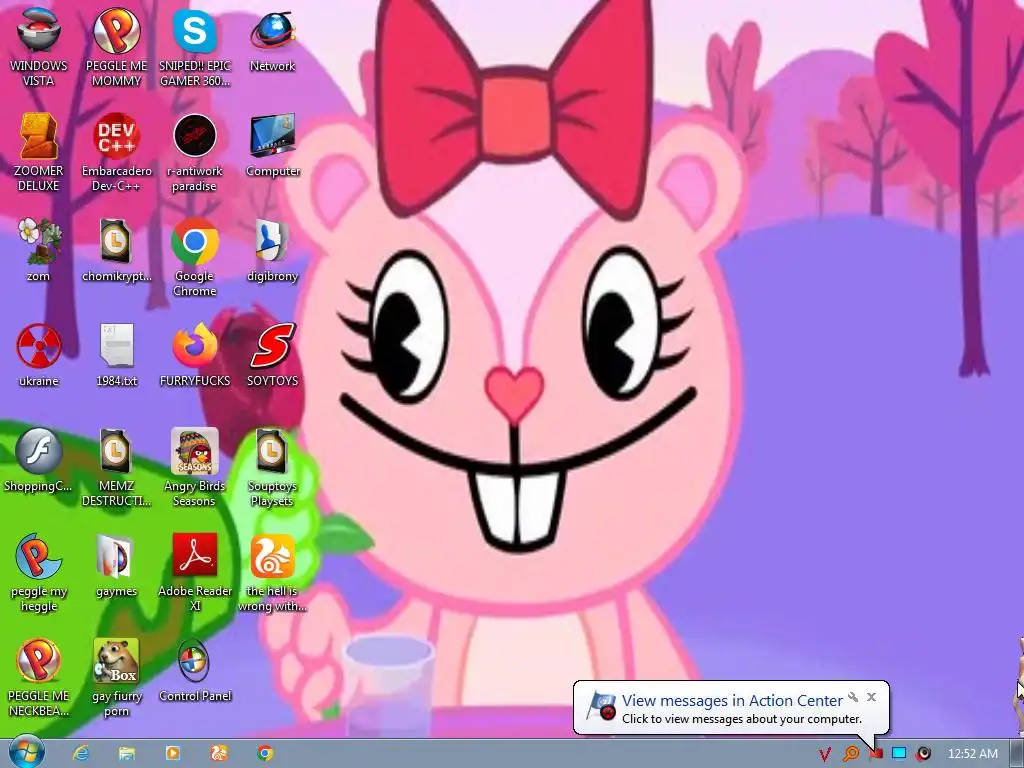Viewport: 1024px width, 768px height.
Task: Select the Skype icon labeled SNIPED!! EPIC GAMER
Action: (x=195, y=47)
